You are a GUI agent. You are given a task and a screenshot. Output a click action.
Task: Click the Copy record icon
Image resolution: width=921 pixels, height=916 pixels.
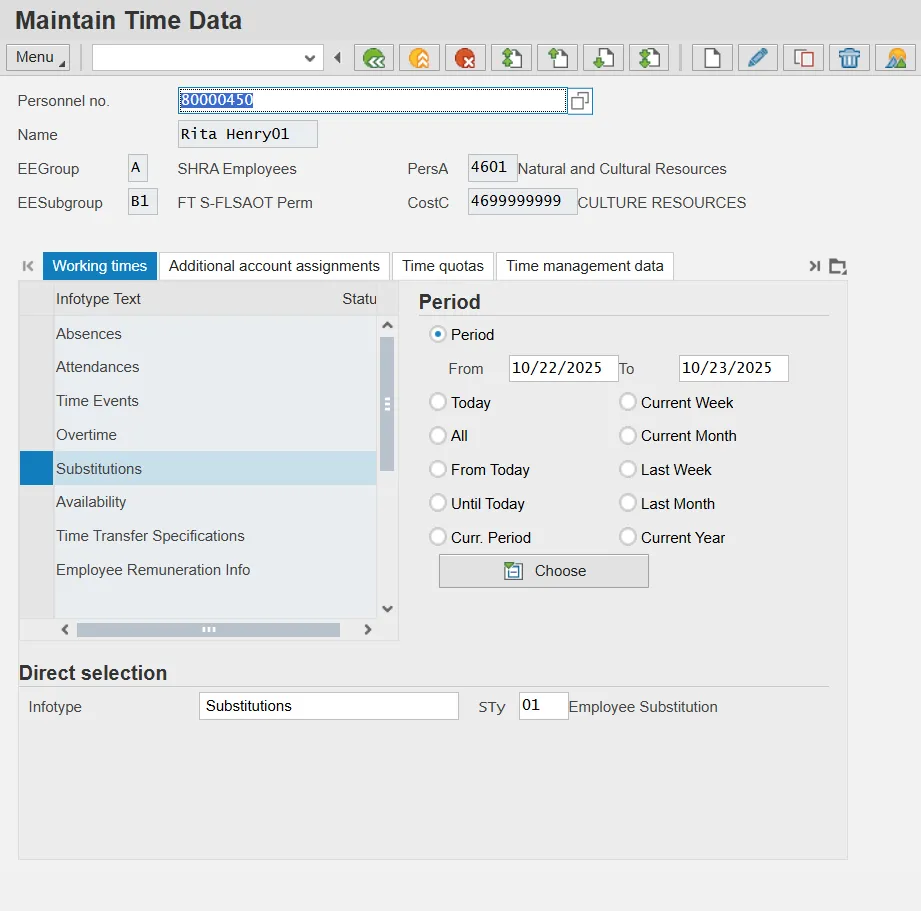[x=803, y=58]
